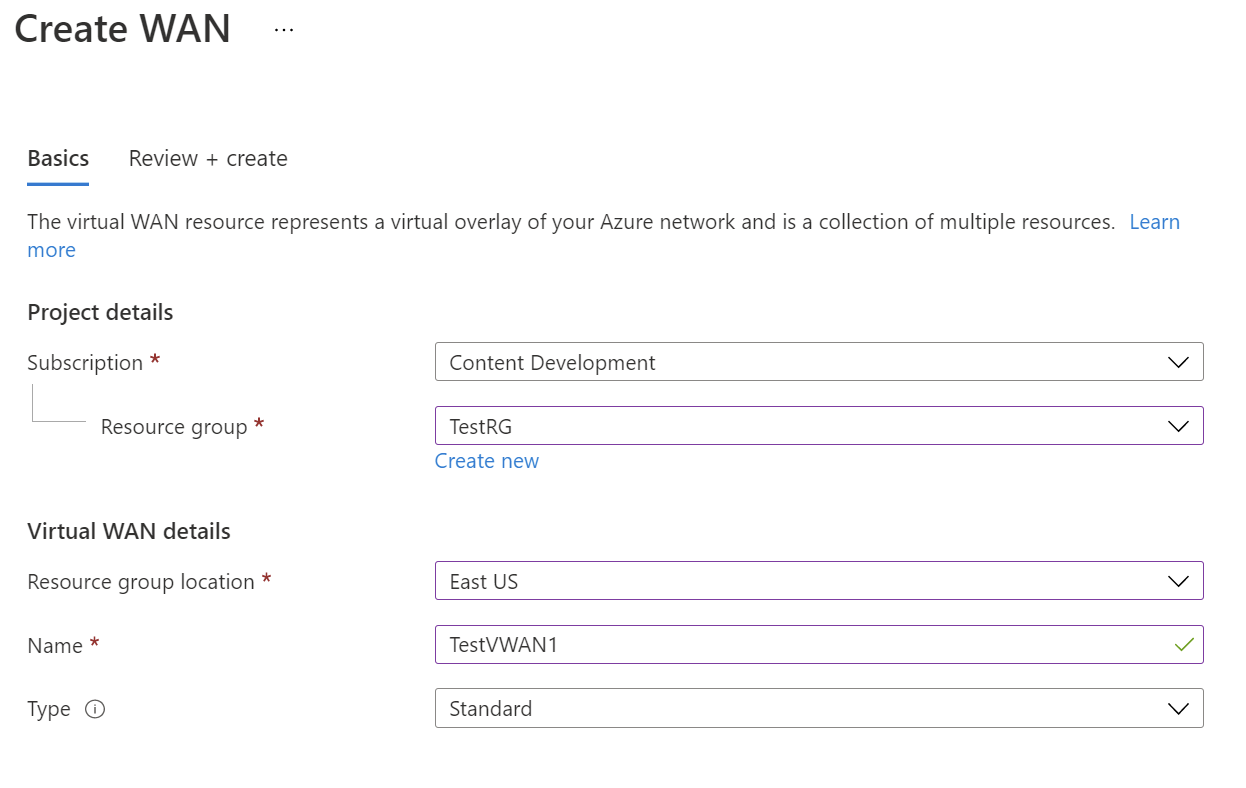Open the Learn more link
The height and width of the screenshot is (788, 1246).
(1154, 222)
